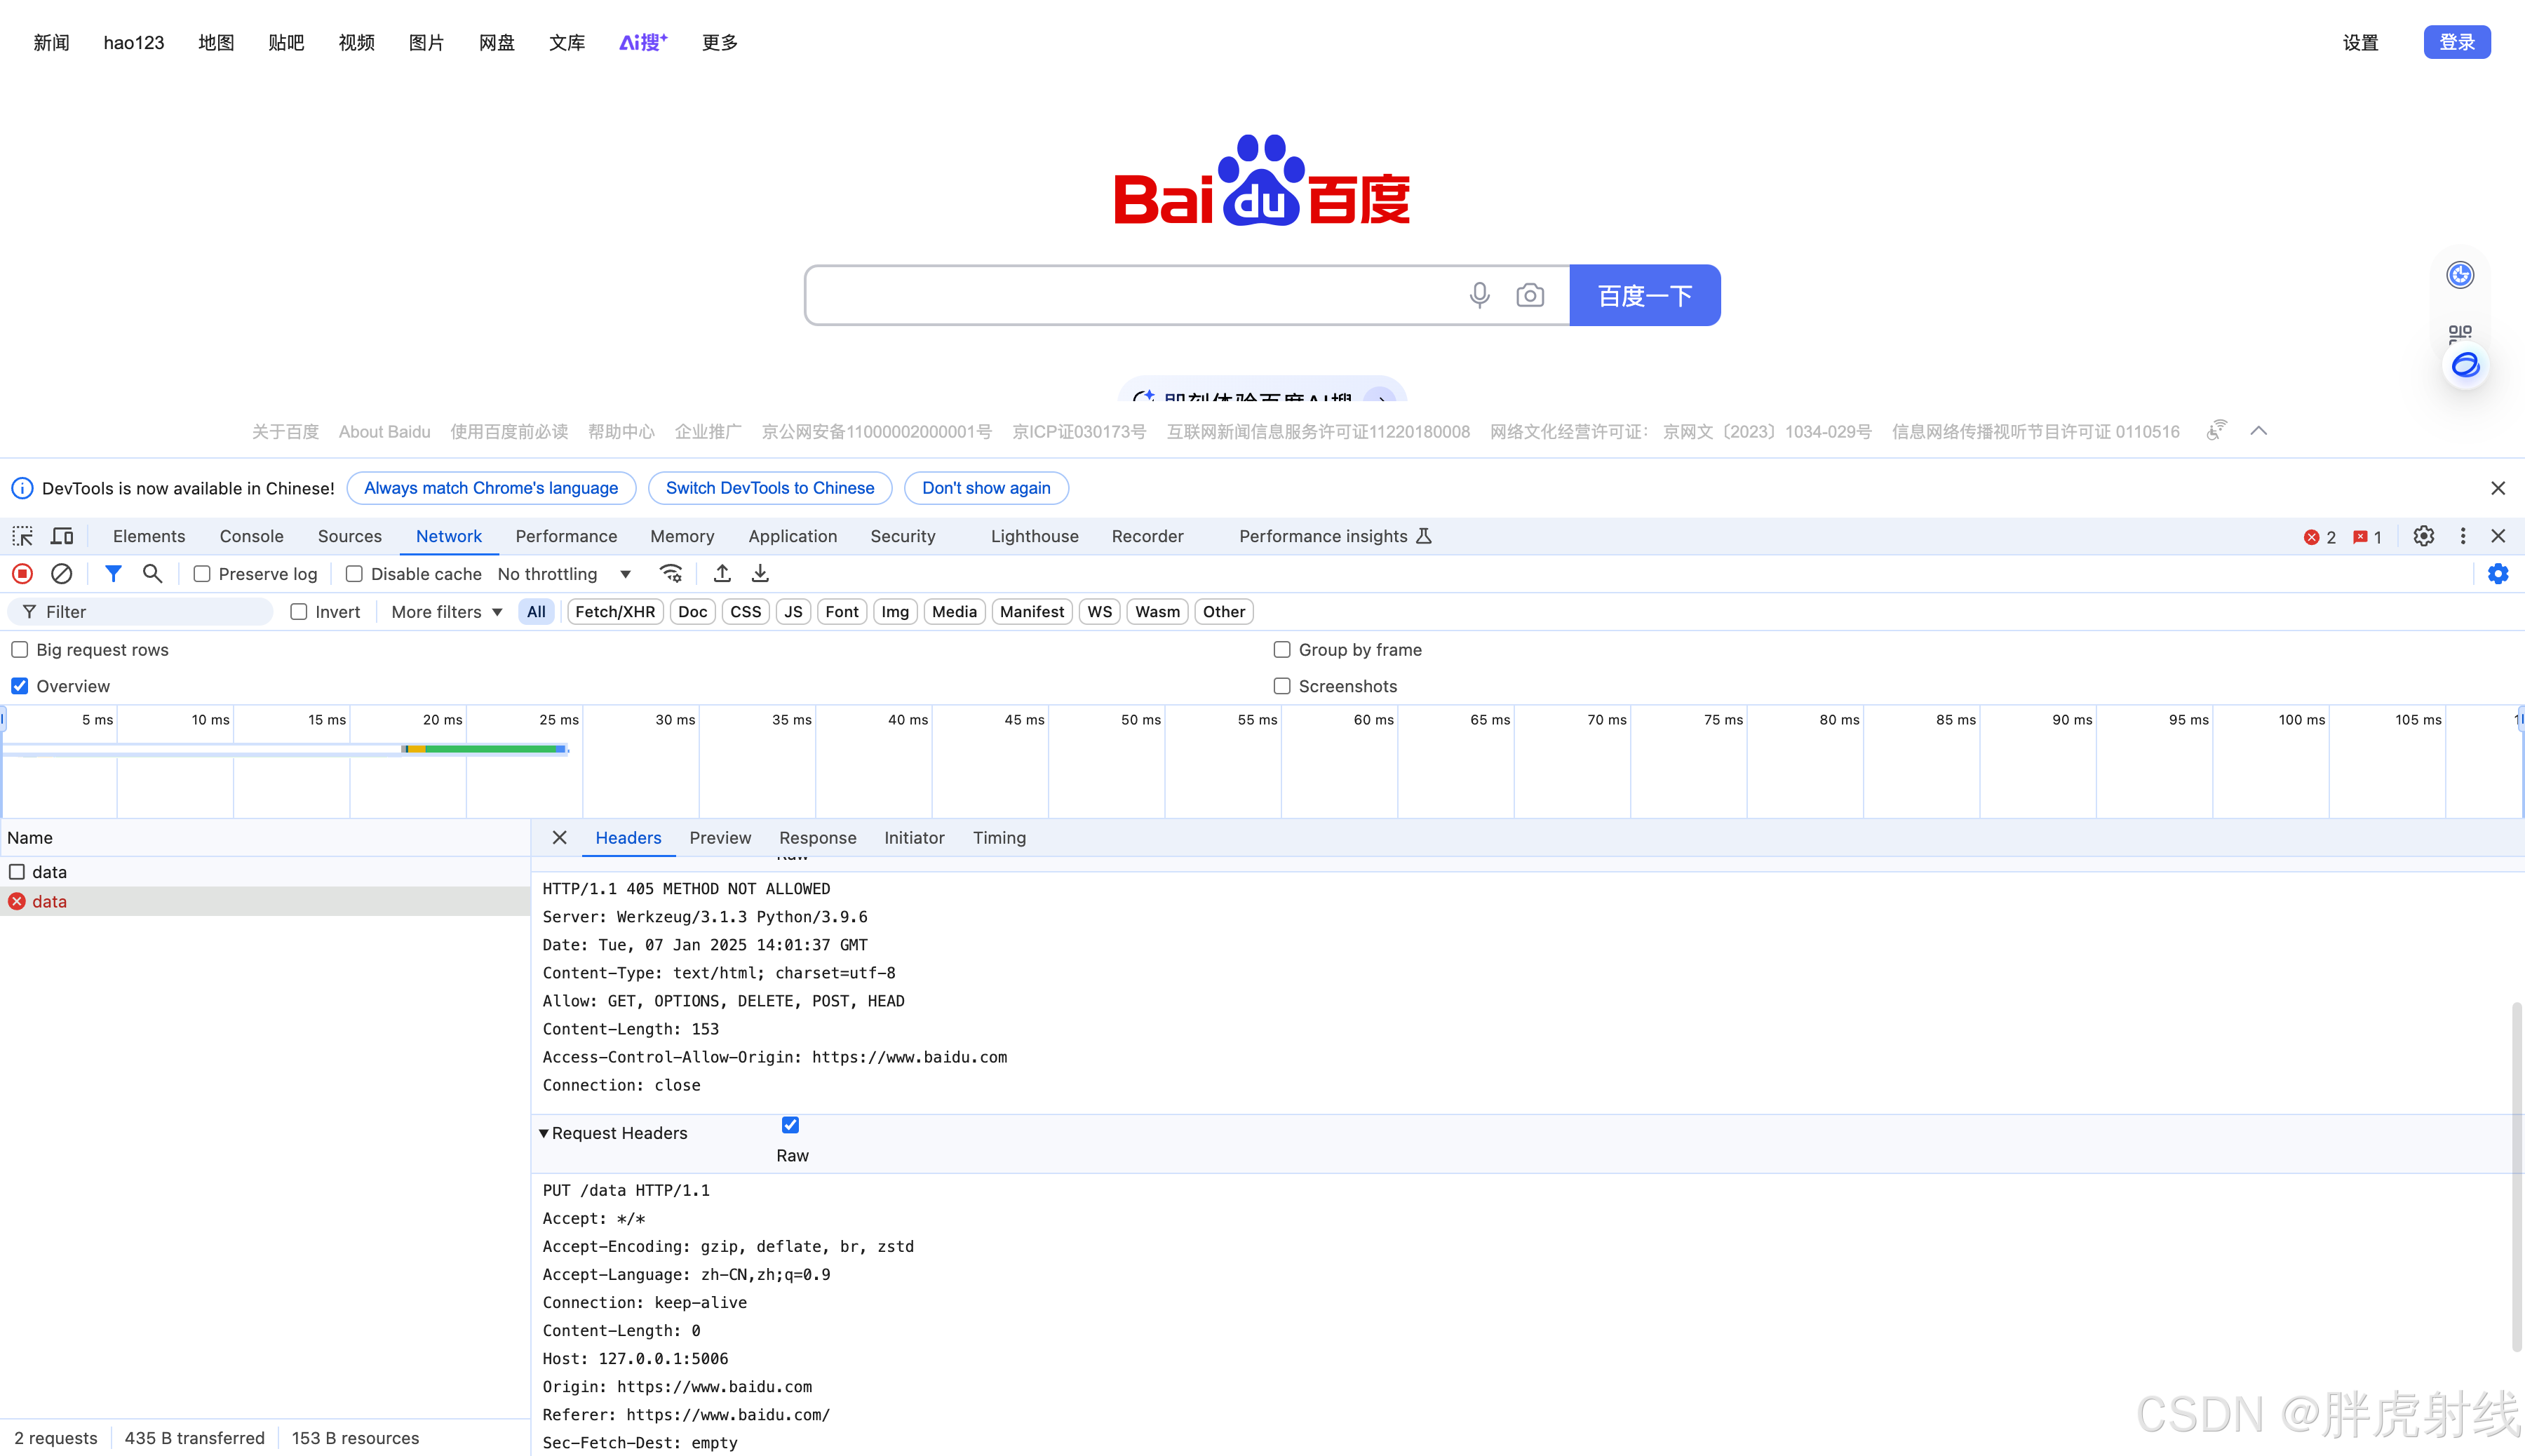Toggle the device toolbar icon

point(62,536)
